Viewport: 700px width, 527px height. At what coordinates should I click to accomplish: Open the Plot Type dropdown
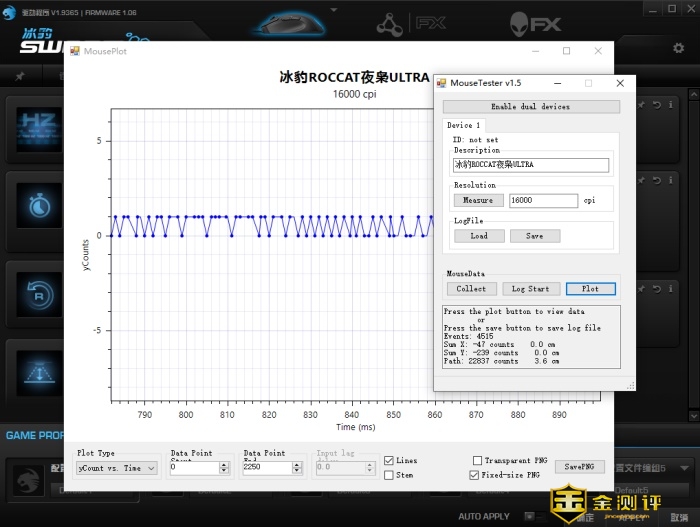[117, 468]
